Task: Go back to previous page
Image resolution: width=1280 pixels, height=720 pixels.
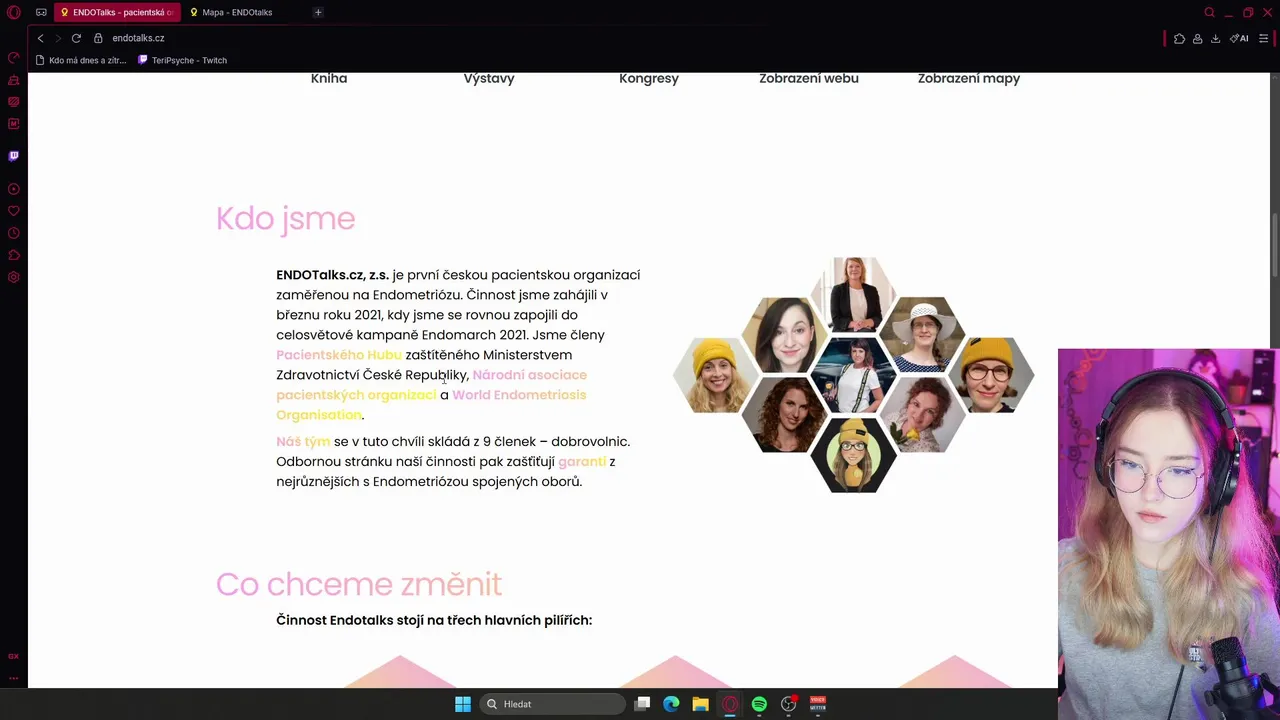Action: point(40,38)
